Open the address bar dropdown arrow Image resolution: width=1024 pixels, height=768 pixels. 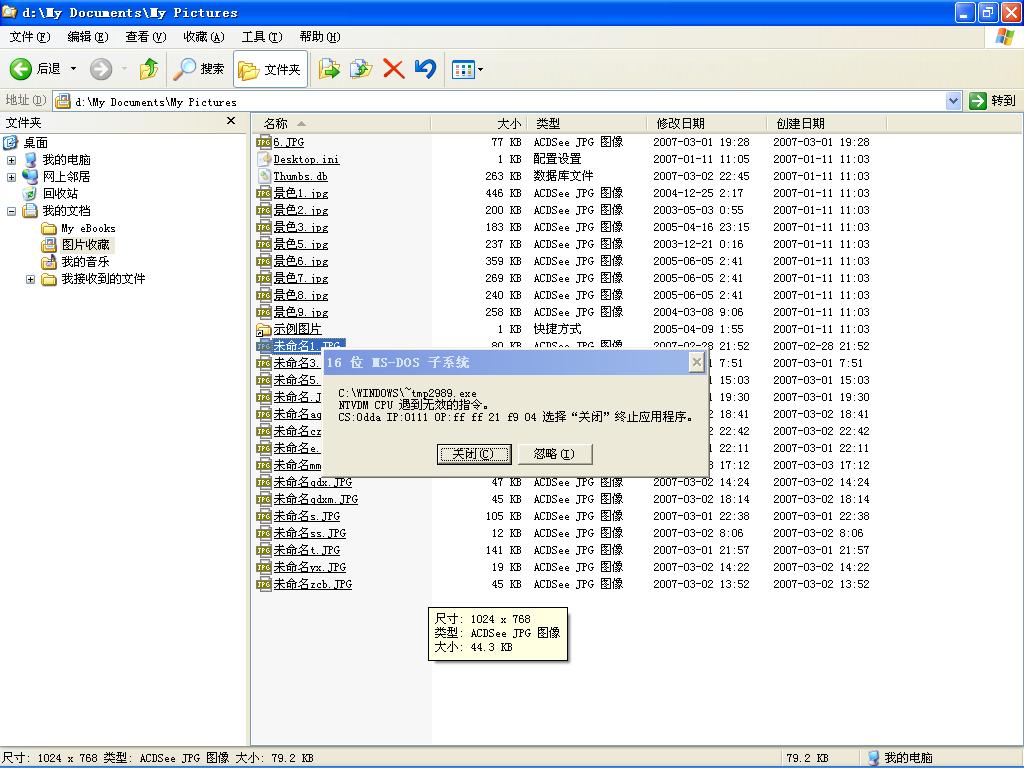(x=953, y=101)
